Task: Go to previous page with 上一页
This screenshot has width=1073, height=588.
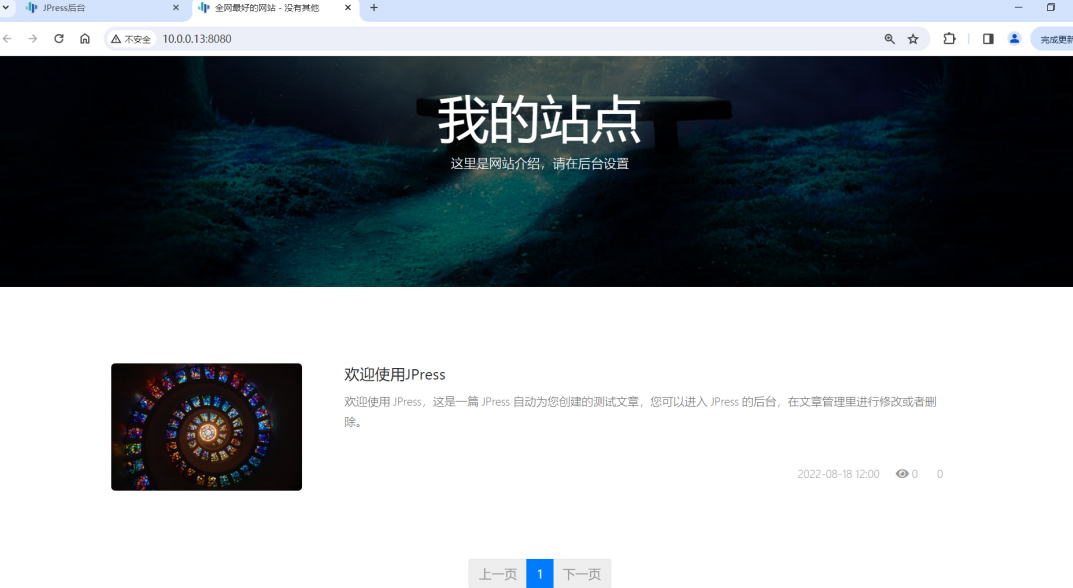Action: point(497,574)
